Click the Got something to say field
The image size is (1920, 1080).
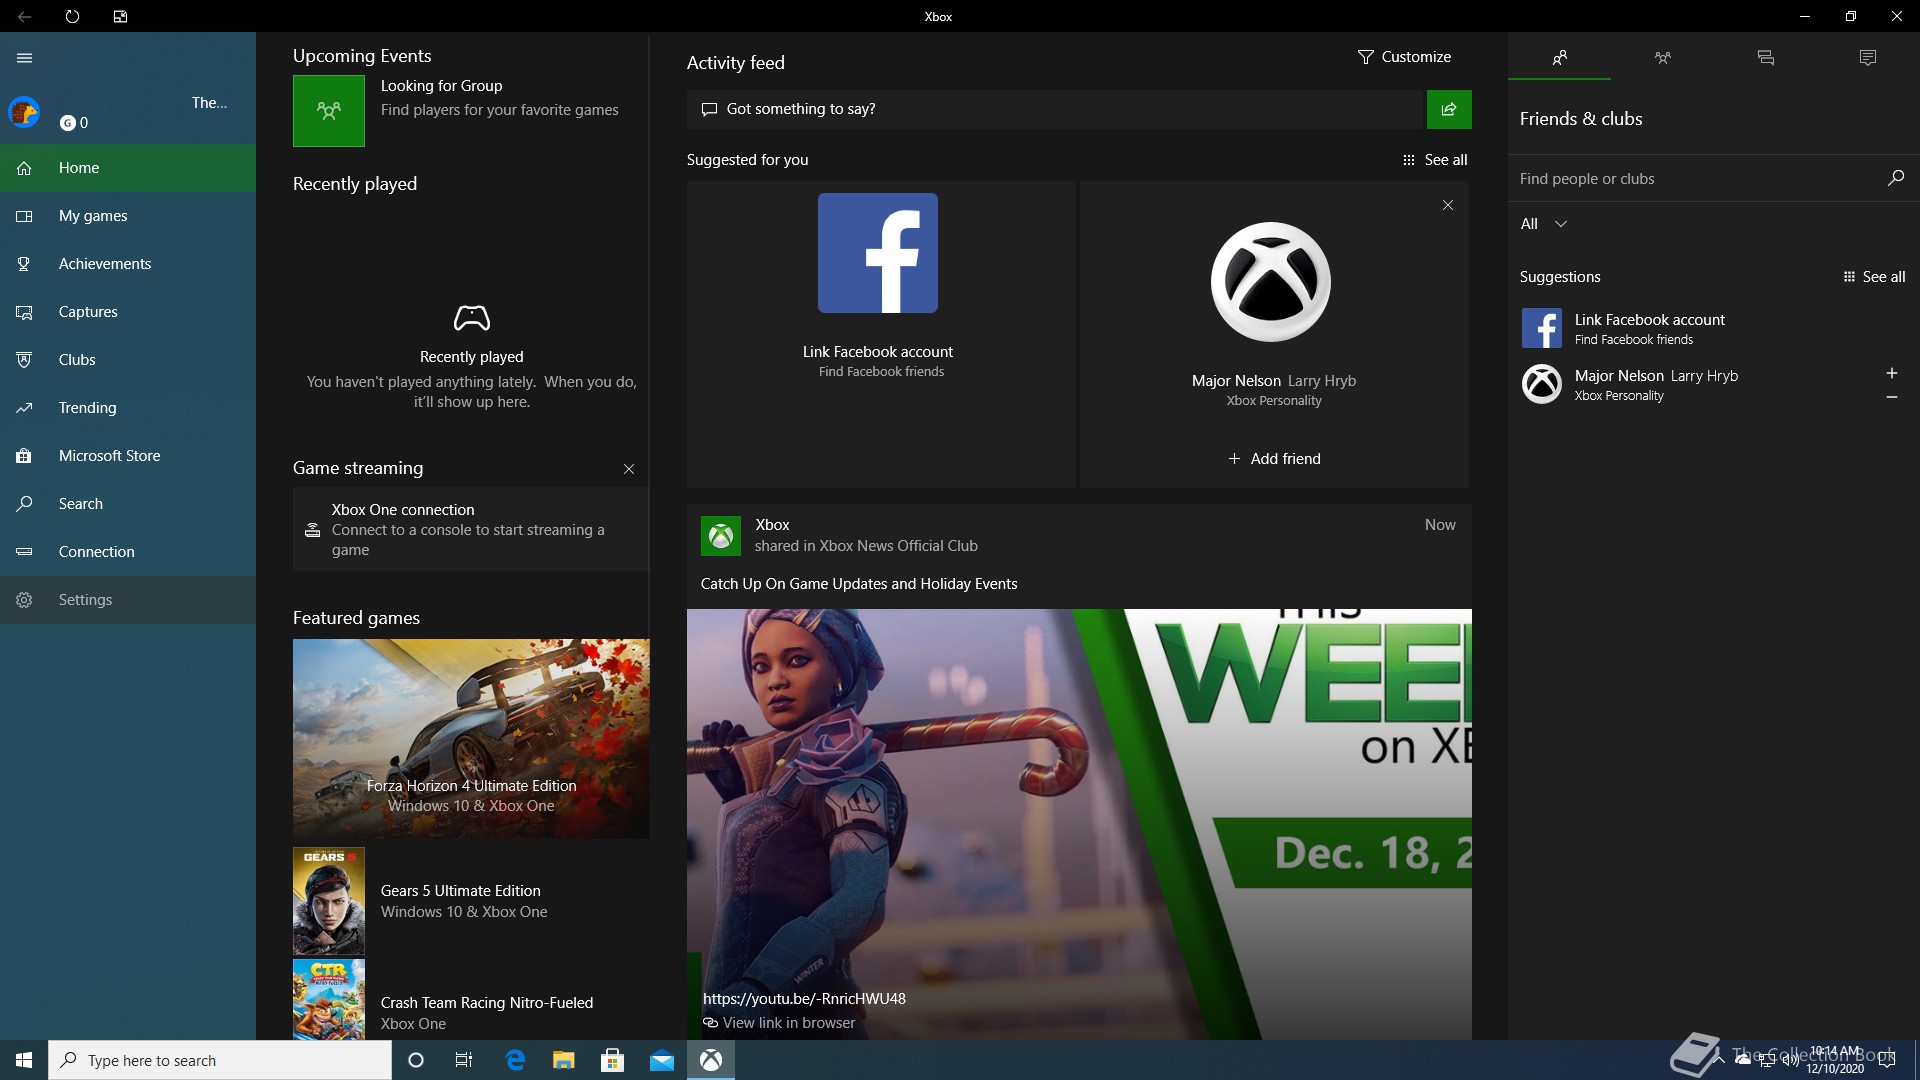pos(1055,109)
